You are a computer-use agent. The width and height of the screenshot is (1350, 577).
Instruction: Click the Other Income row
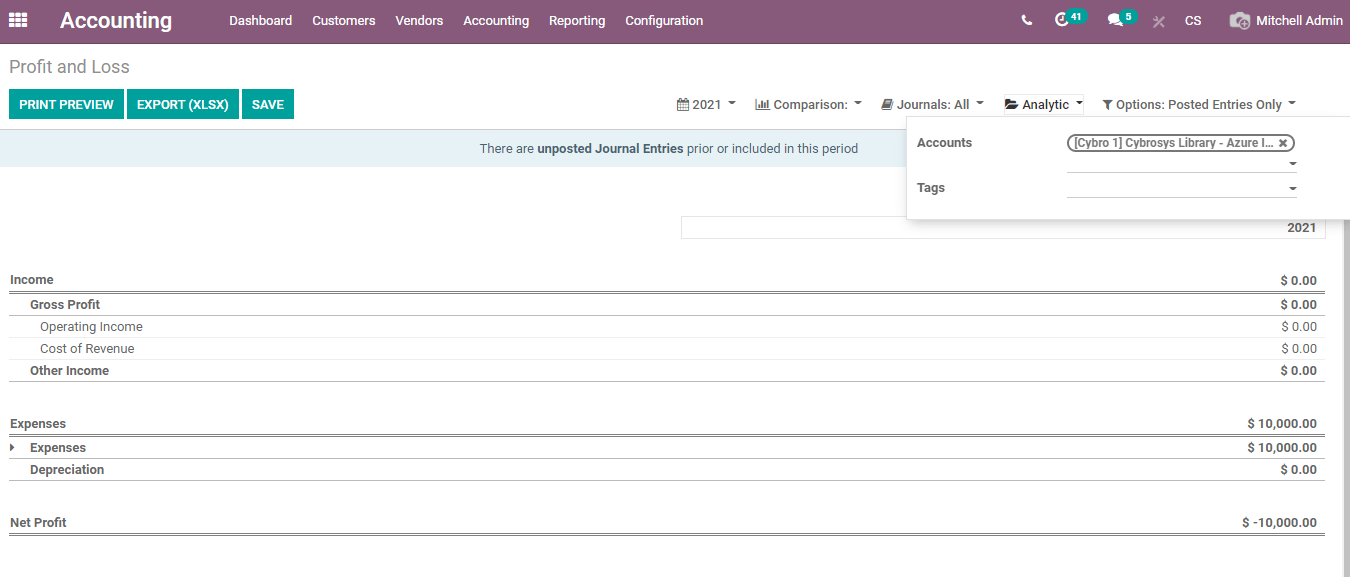[667, 370]
